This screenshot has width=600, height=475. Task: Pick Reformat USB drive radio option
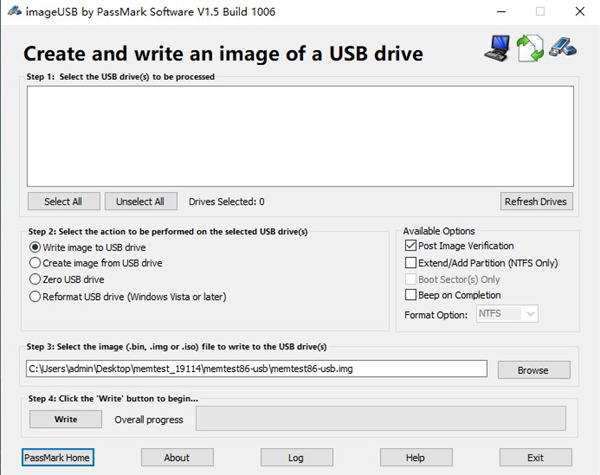pos(36,296)
